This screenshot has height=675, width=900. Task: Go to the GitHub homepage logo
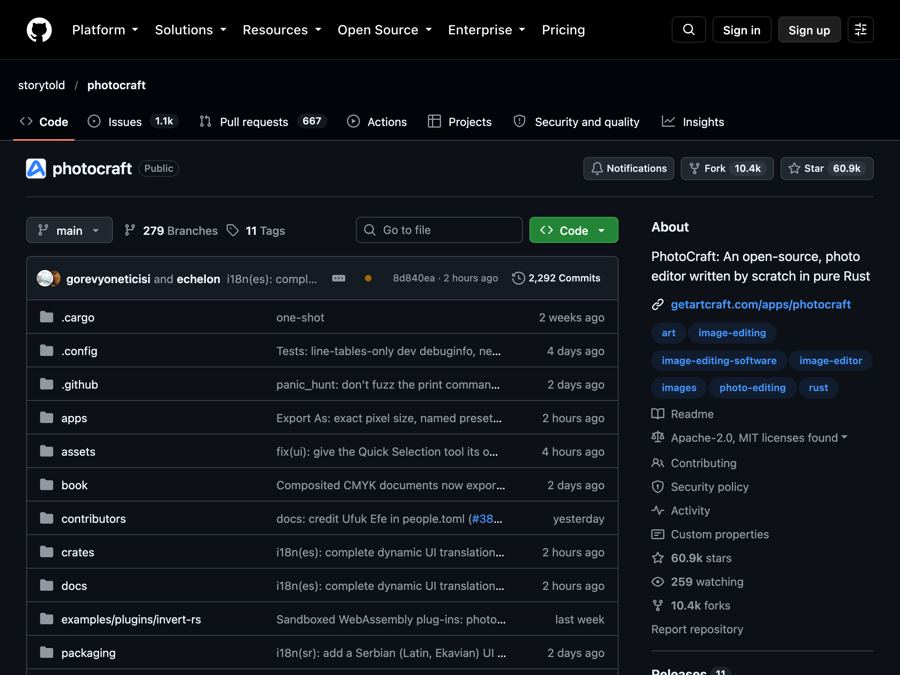[x=39, y=30]
